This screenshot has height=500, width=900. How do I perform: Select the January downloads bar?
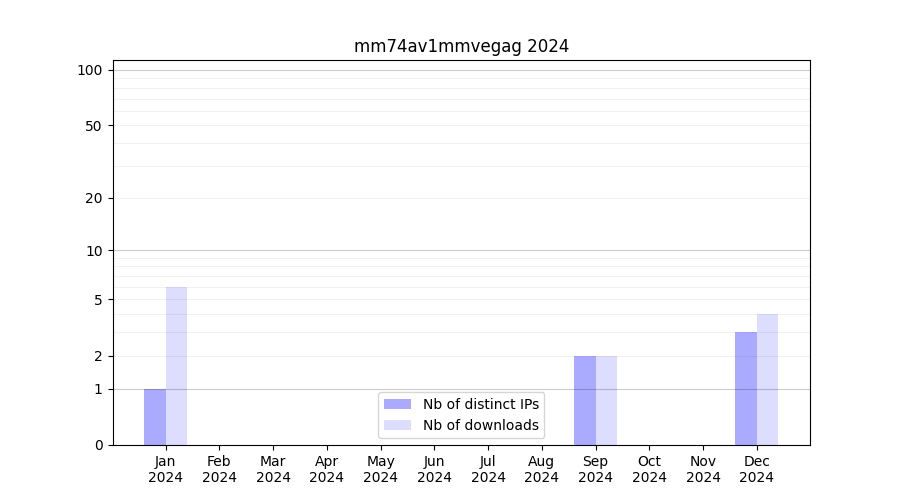[x=176, y=366]
